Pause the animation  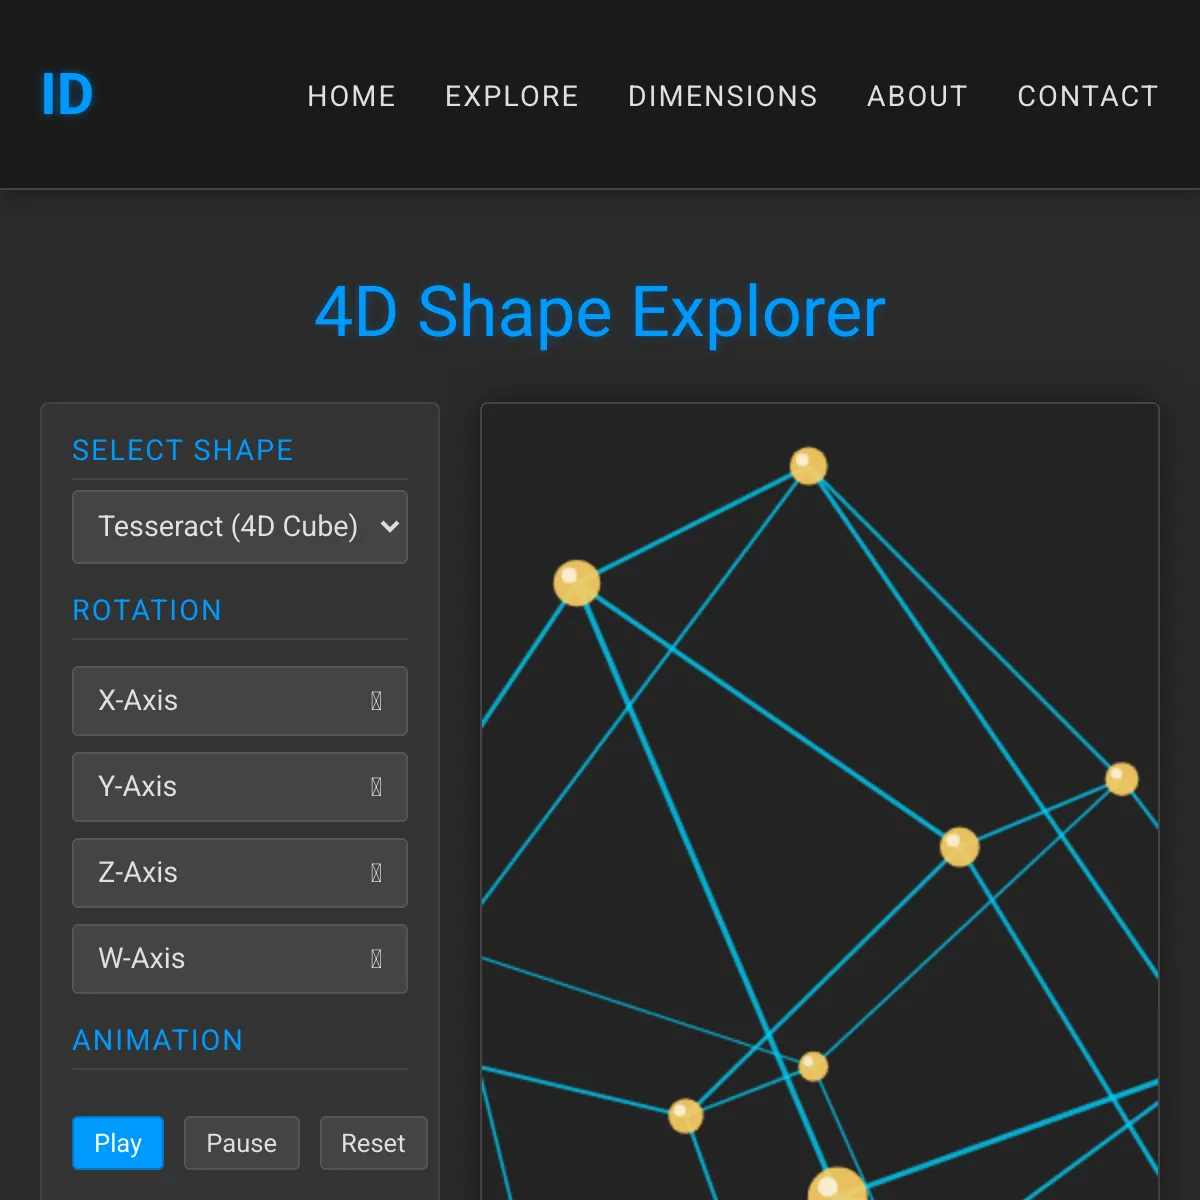pos(241,1143)
